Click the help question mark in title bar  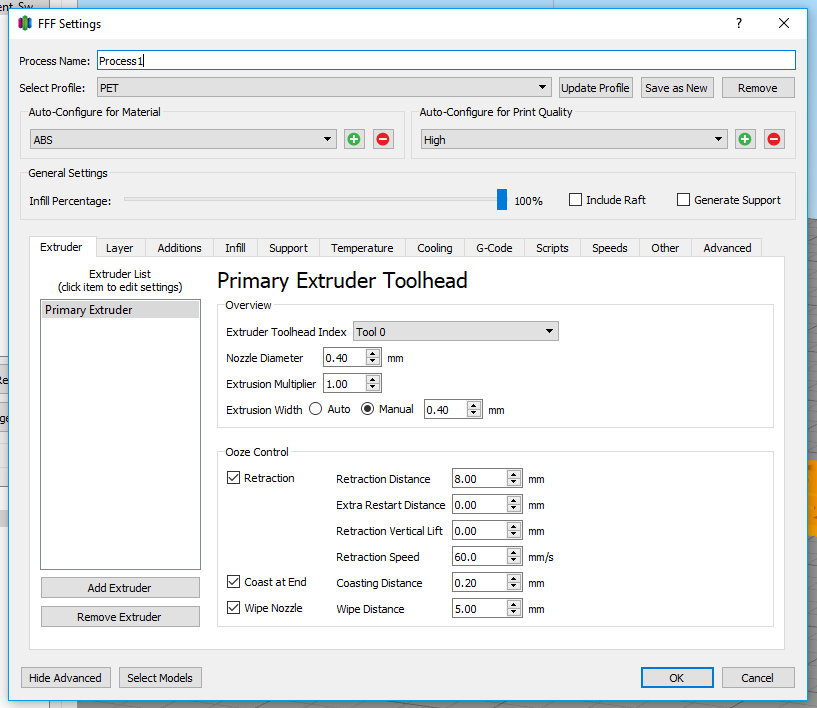pos(738,23)
